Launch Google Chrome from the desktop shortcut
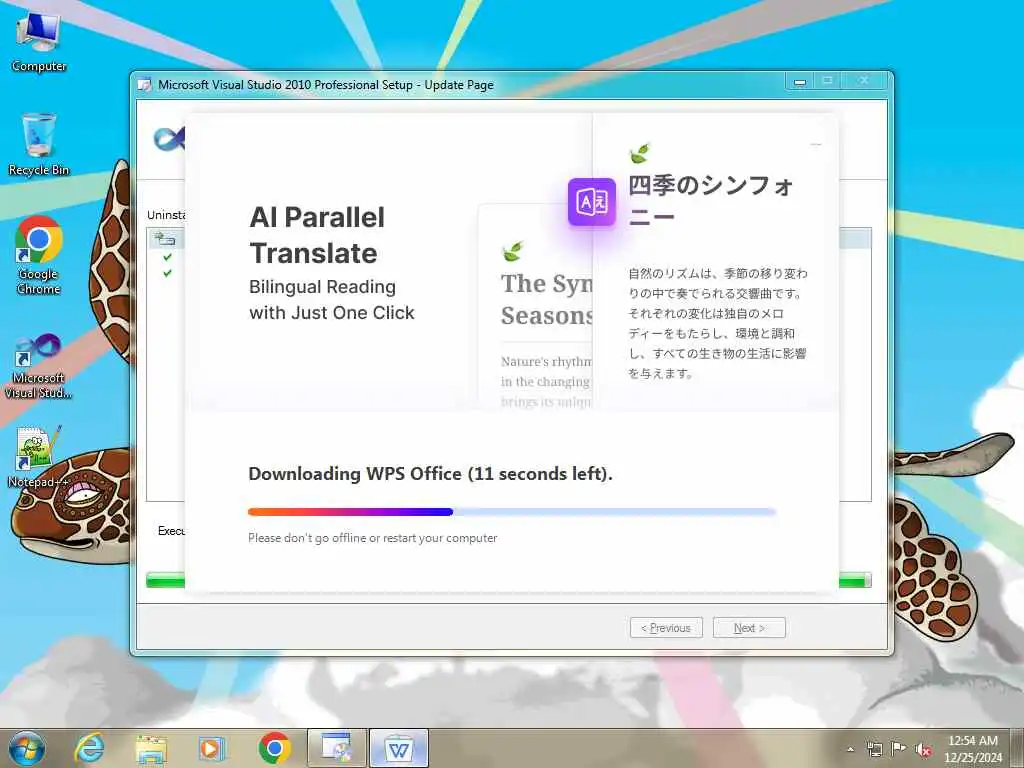Viewport: 1024px width, 768px height. 39,255
